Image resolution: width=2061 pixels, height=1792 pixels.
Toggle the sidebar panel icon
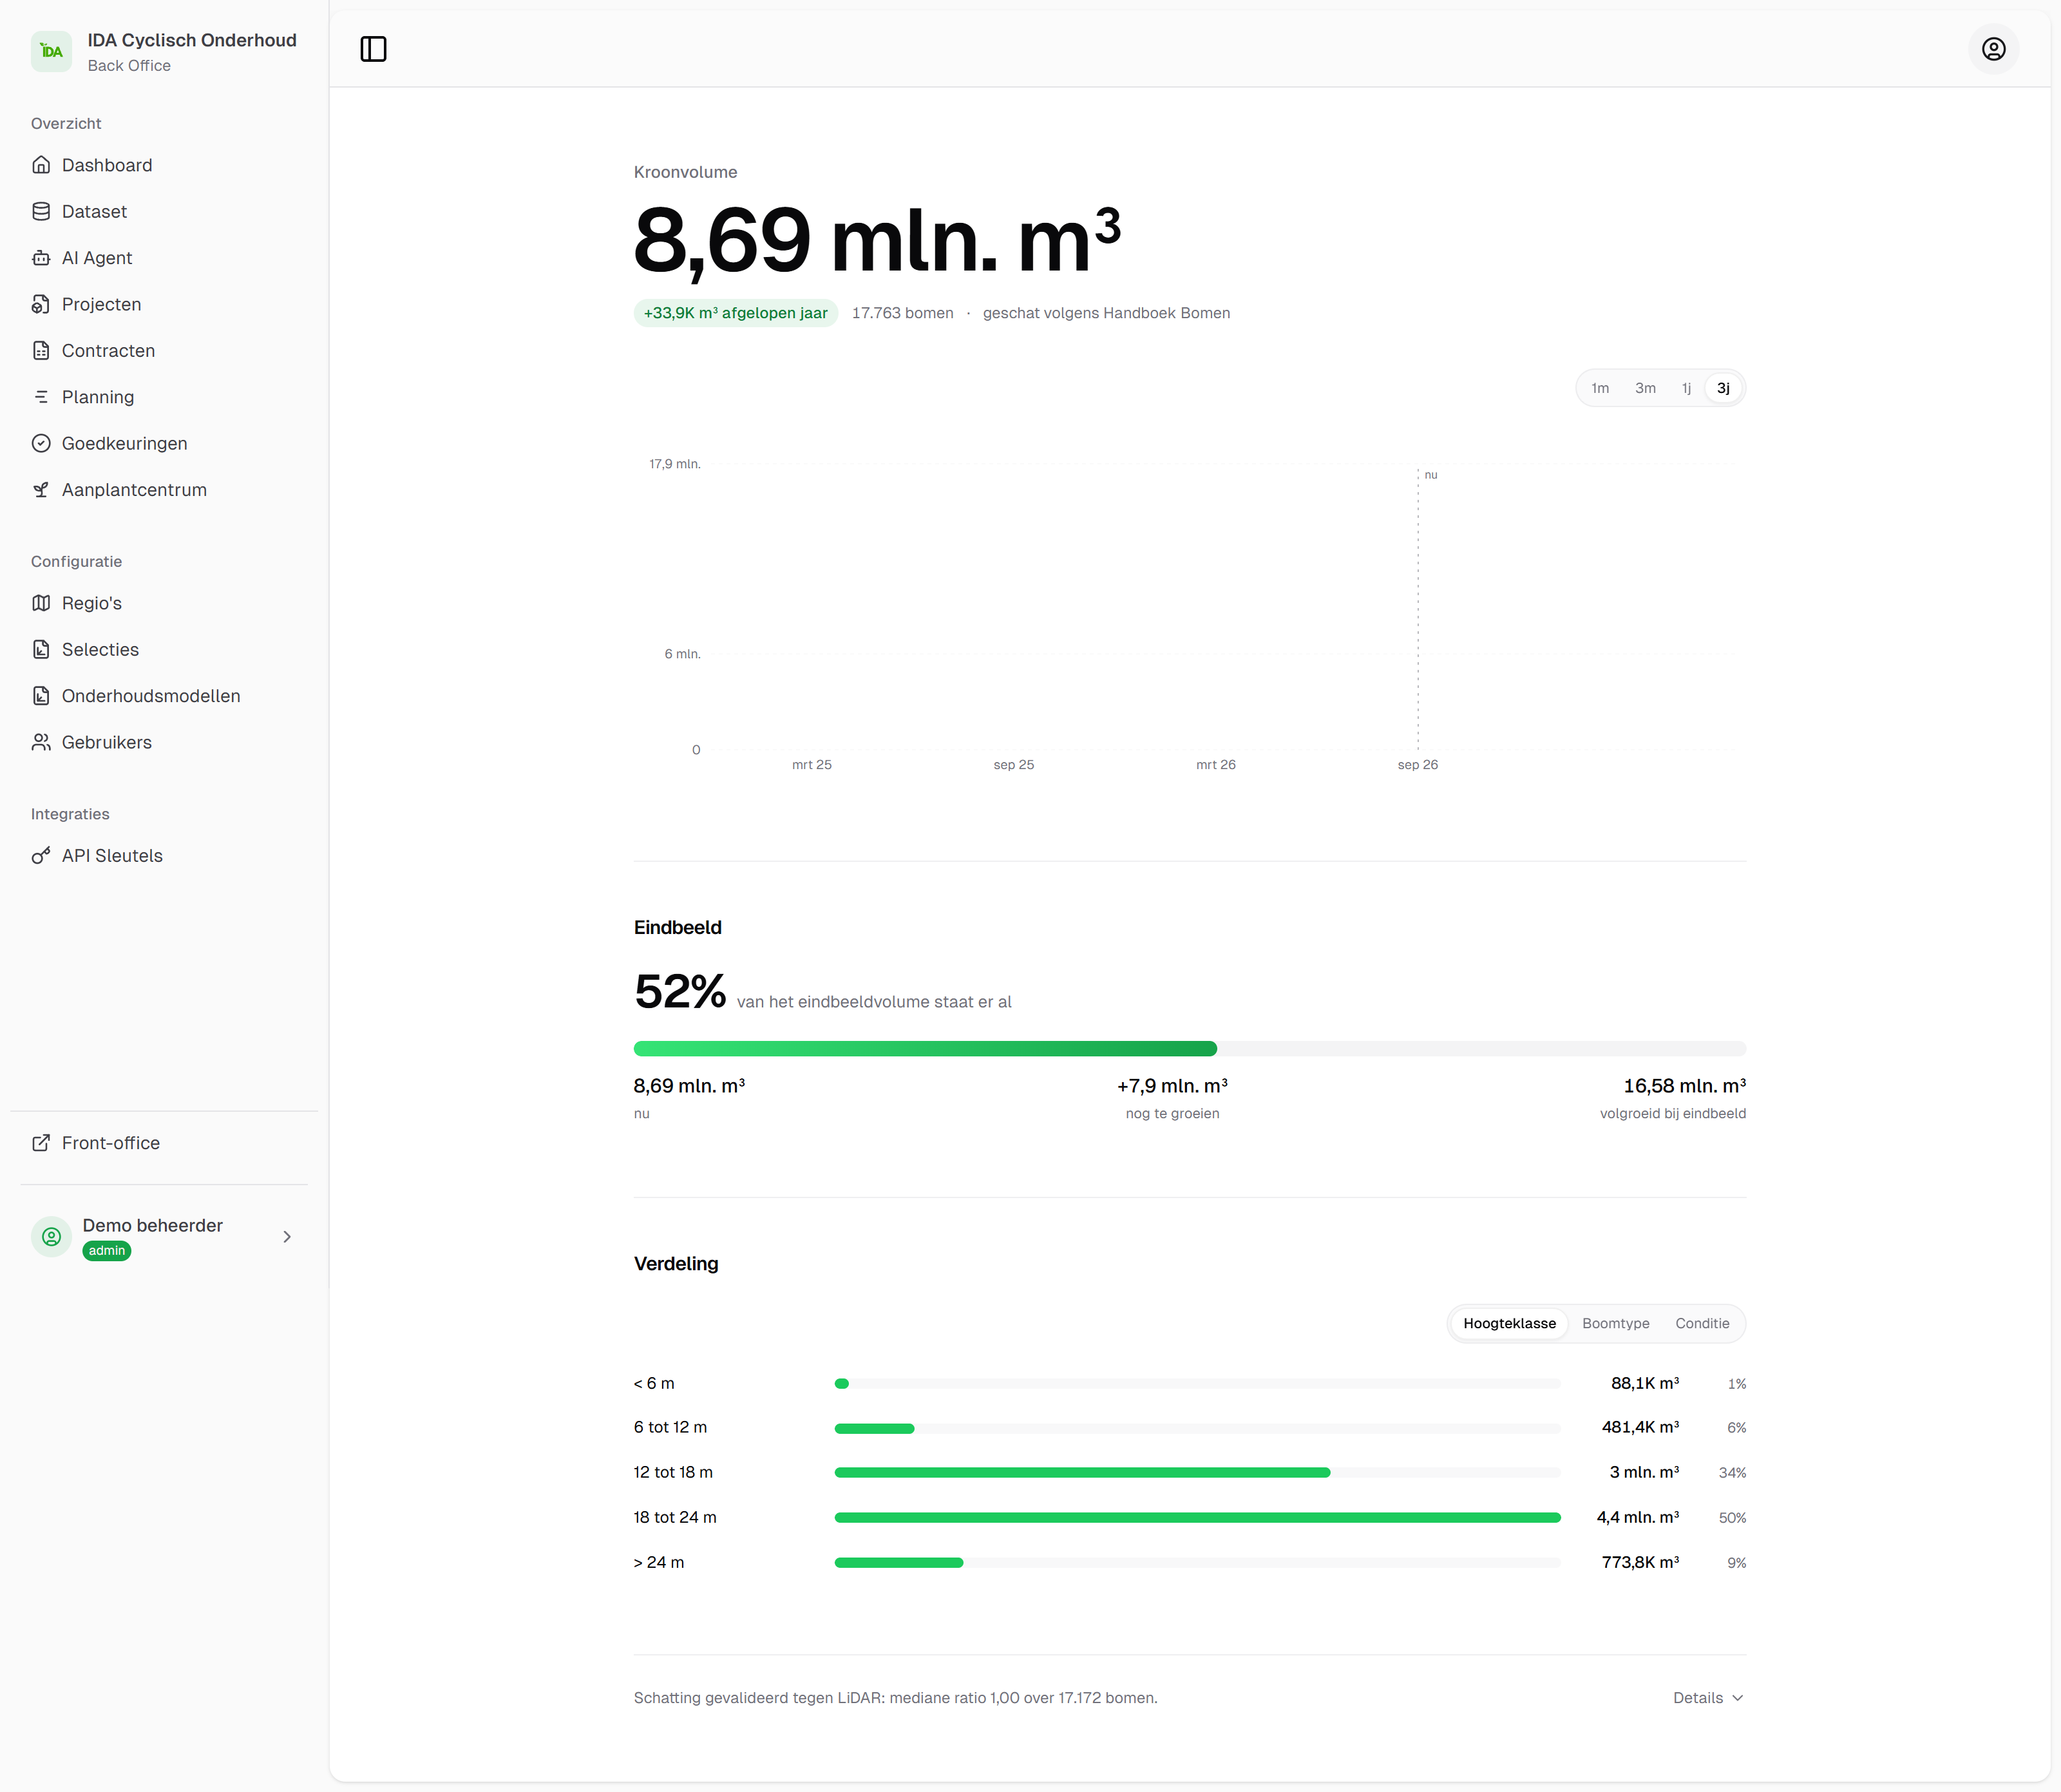coord(373,49)
